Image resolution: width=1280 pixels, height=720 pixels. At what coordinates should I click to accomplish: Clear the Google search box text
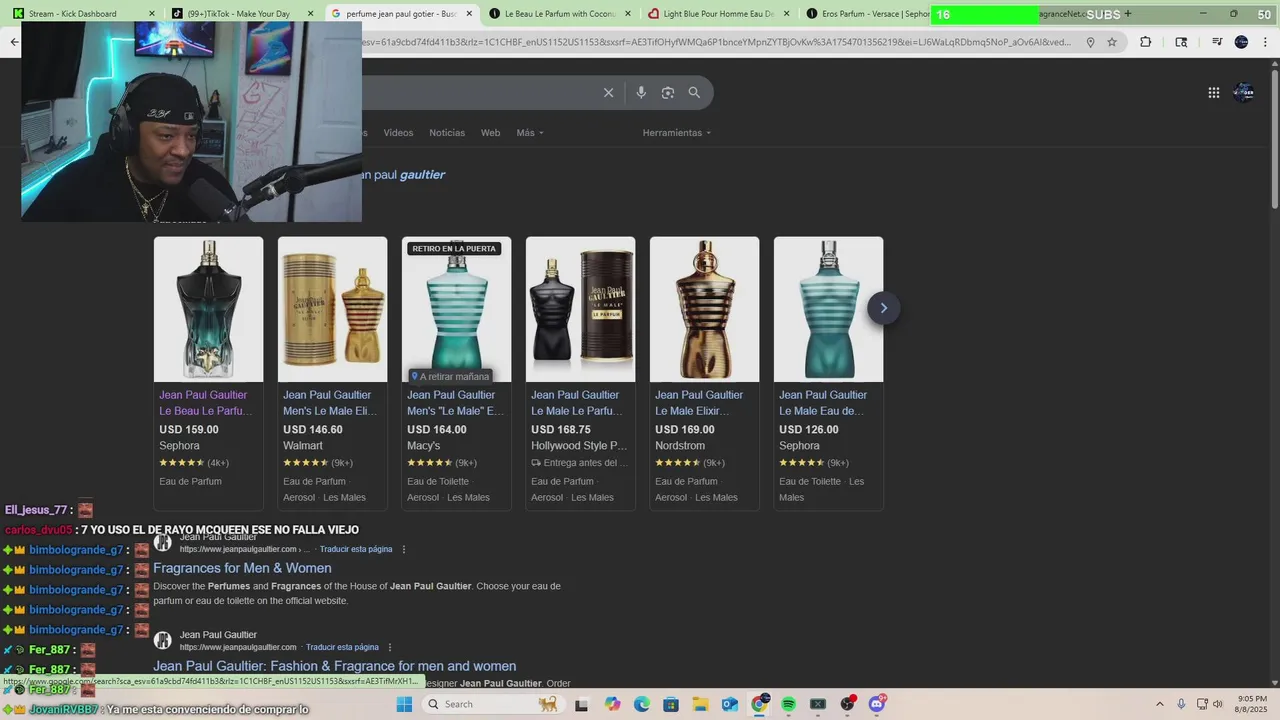608,93
